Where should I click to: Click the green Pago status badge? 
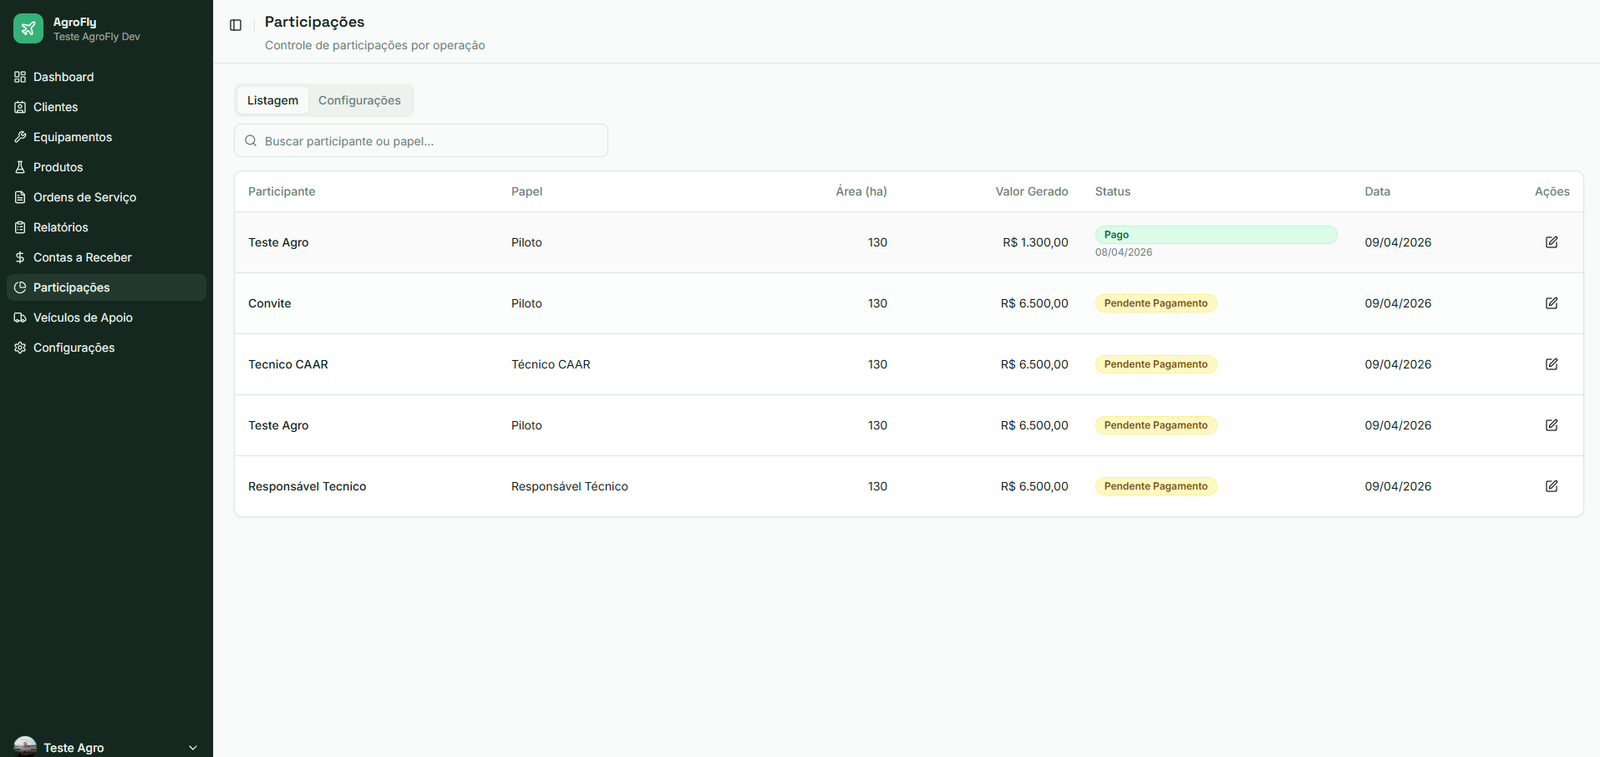pyautogui.click(x=1216, y=234)
